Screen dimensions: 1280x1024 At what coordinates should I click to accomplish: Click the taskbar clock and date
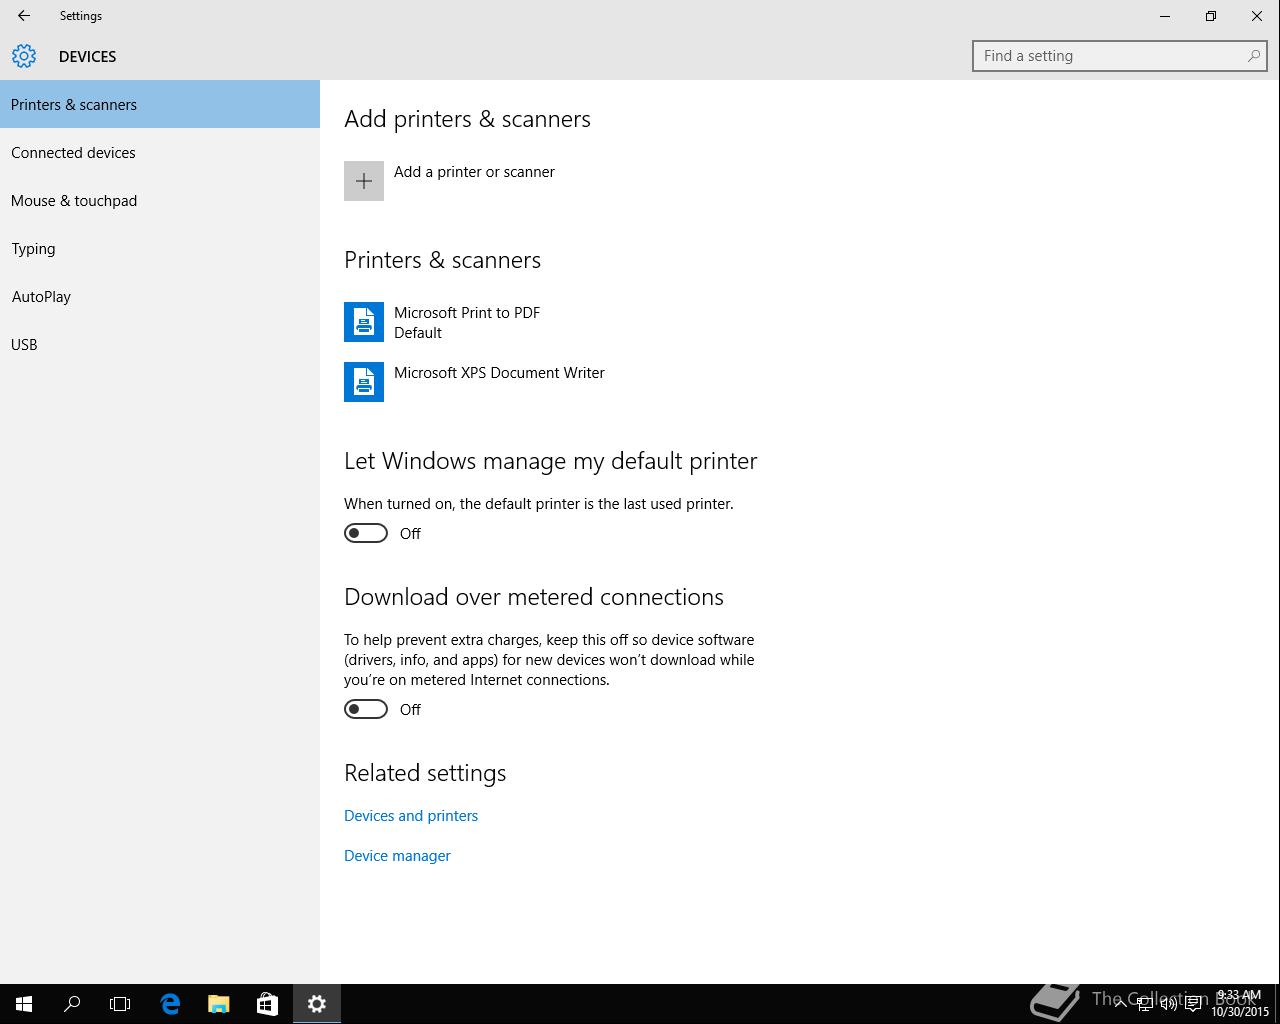(1240, 1004)
